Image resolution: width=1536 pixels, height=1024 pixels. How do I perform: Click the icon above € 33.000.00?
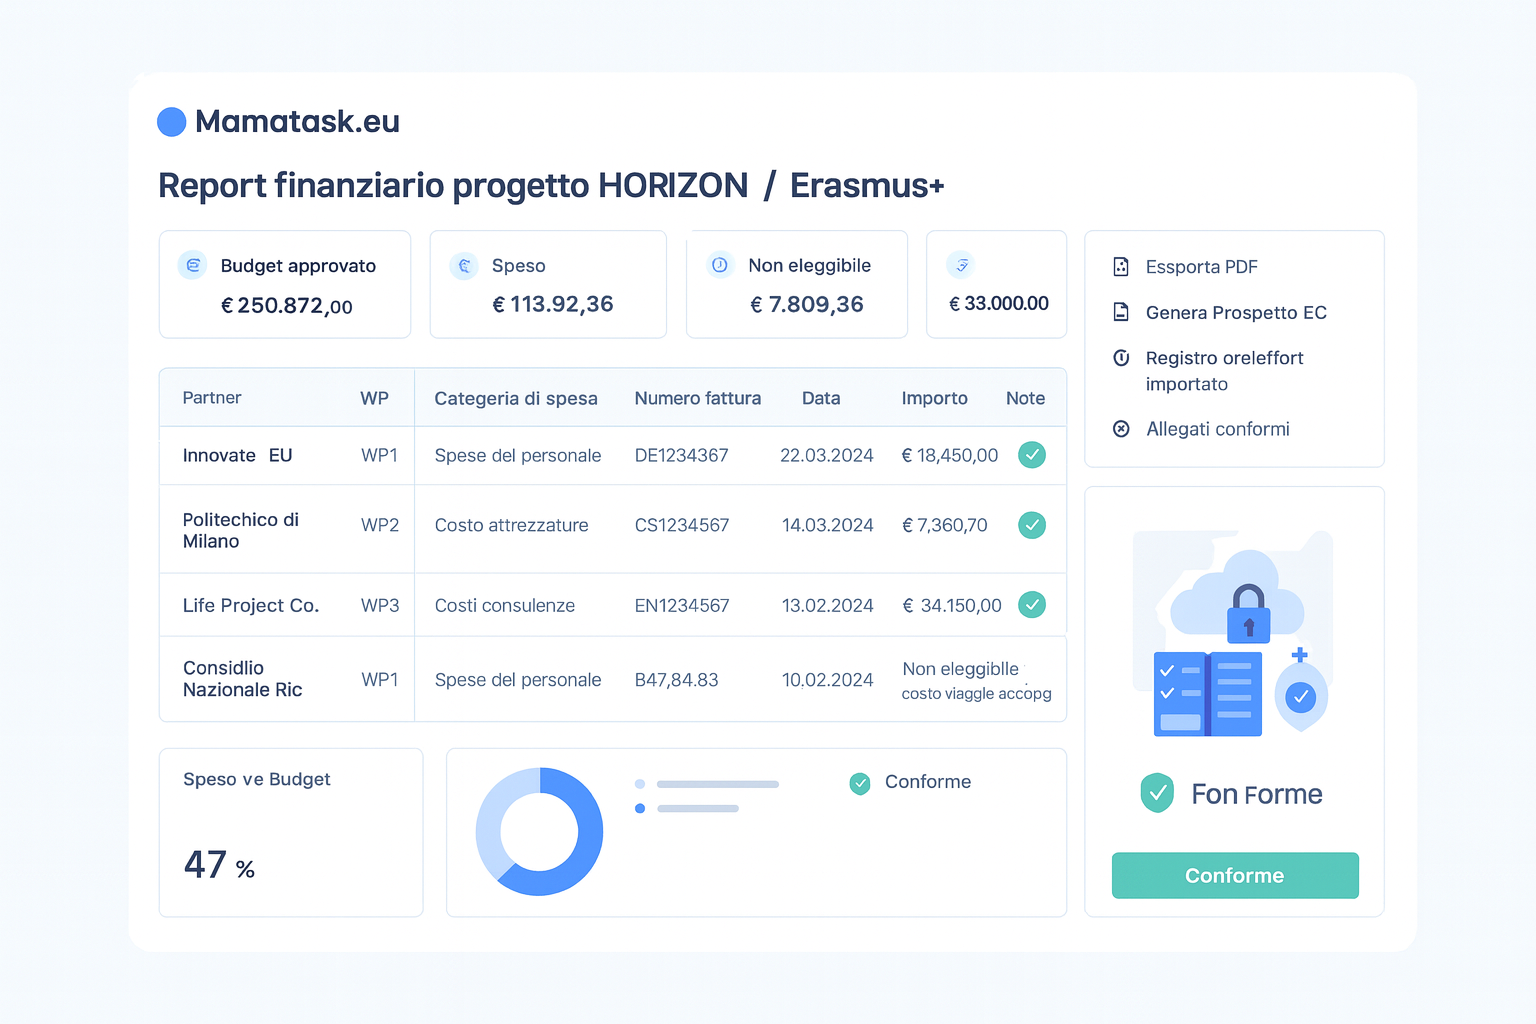(x=961, y=265)
